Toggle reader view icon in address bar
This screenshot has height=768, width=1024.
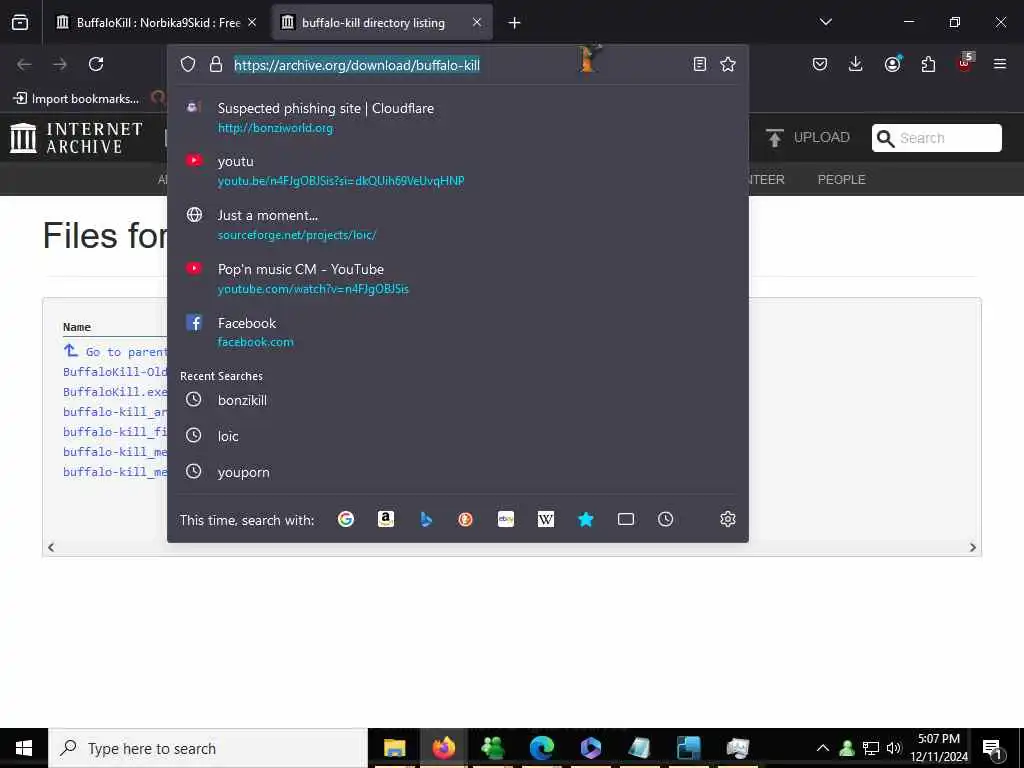pos(699,64)
